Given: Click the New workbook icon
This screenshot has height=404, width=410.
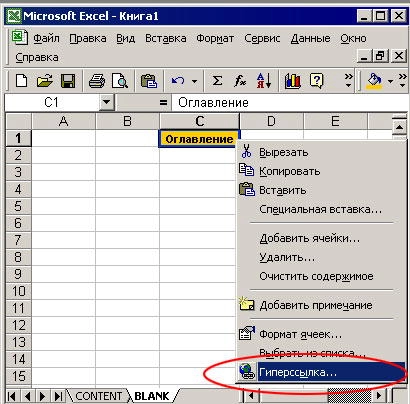Looking at the screenshot, I should [x=22, y=81].
